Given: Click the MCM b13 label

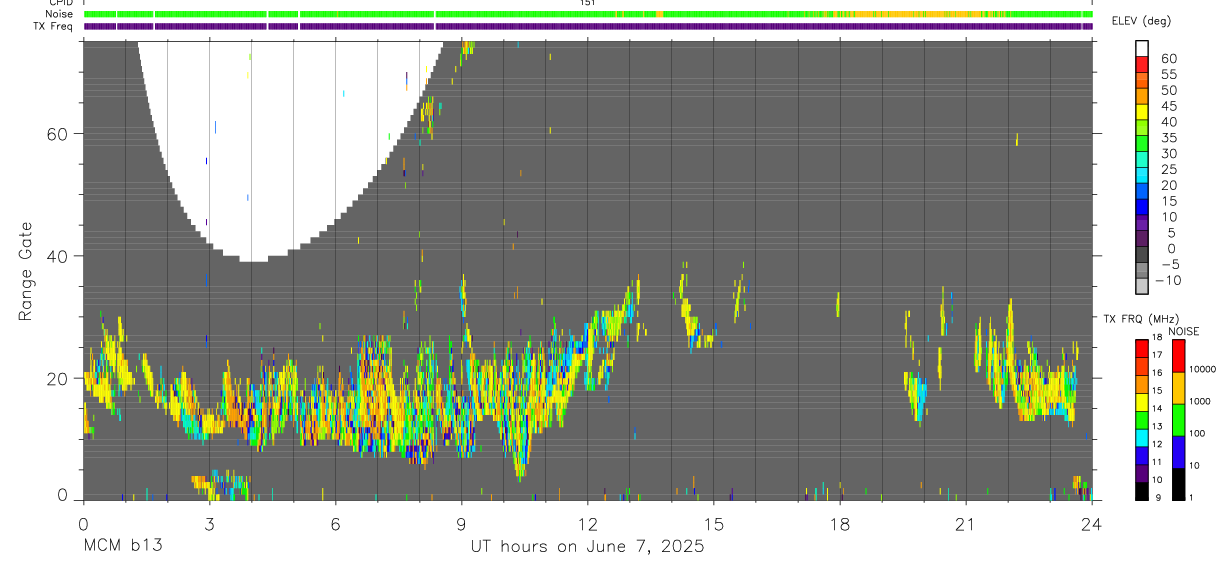Looking at the screenshot, I should [122, 547].
